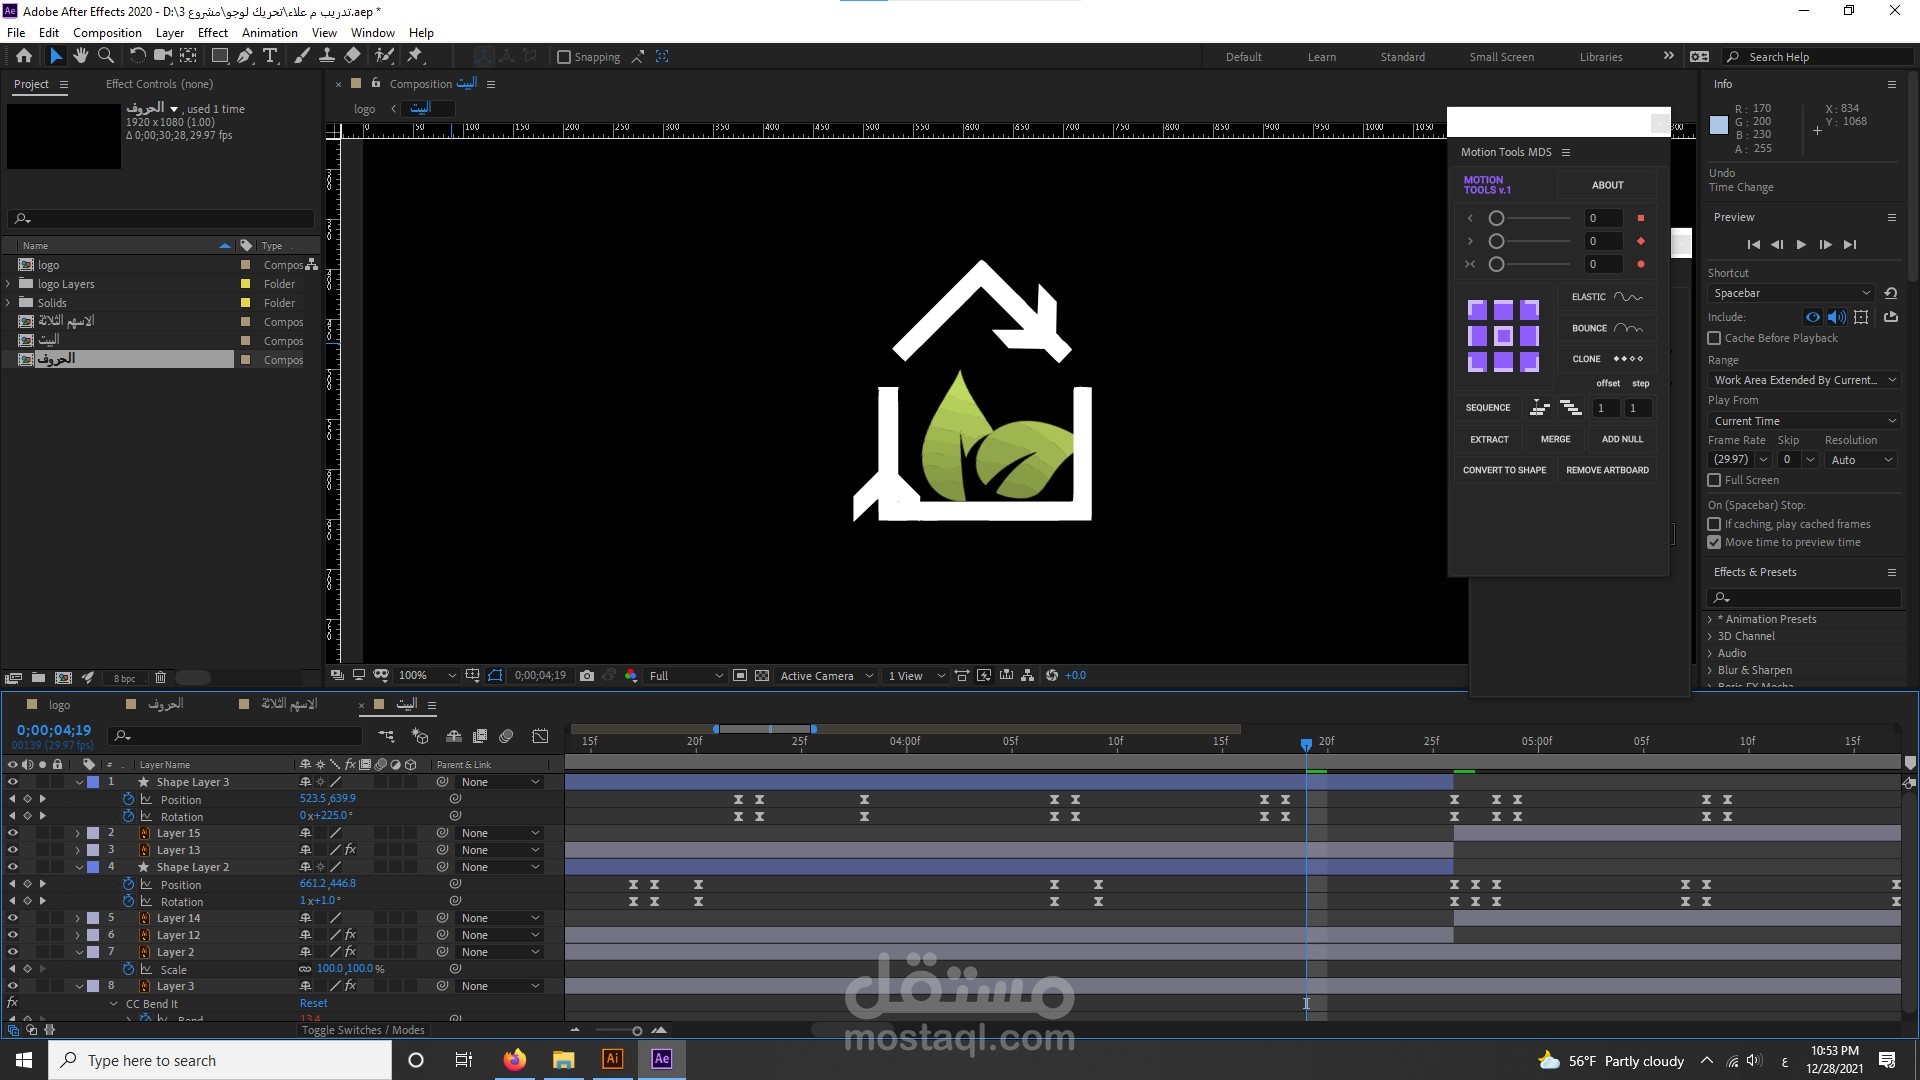Click the first Motion Tools slider handle
1920x1080 pixels.
[x=1496, y=218]
